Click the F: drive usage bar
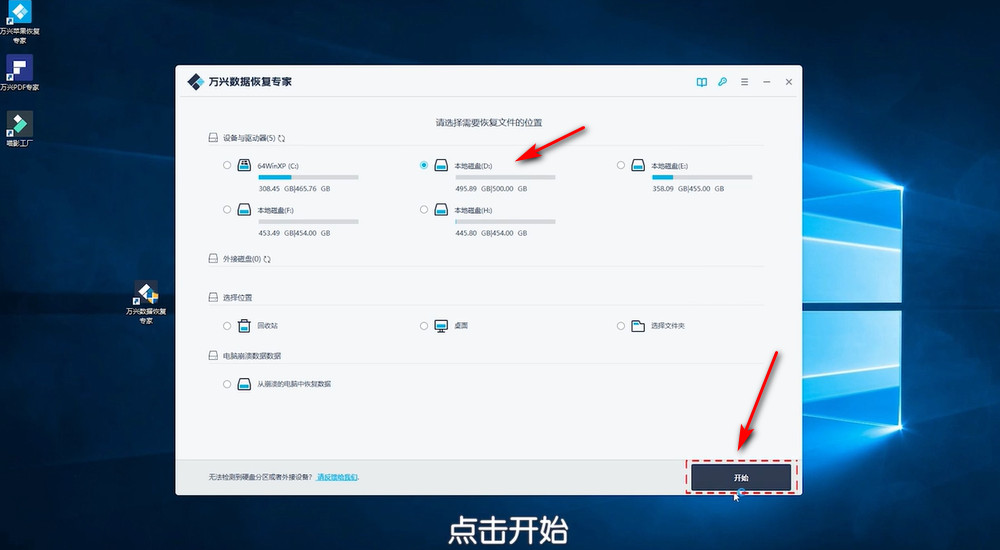The width and height of the screenshot is (1000, 550). click(308, 221)
